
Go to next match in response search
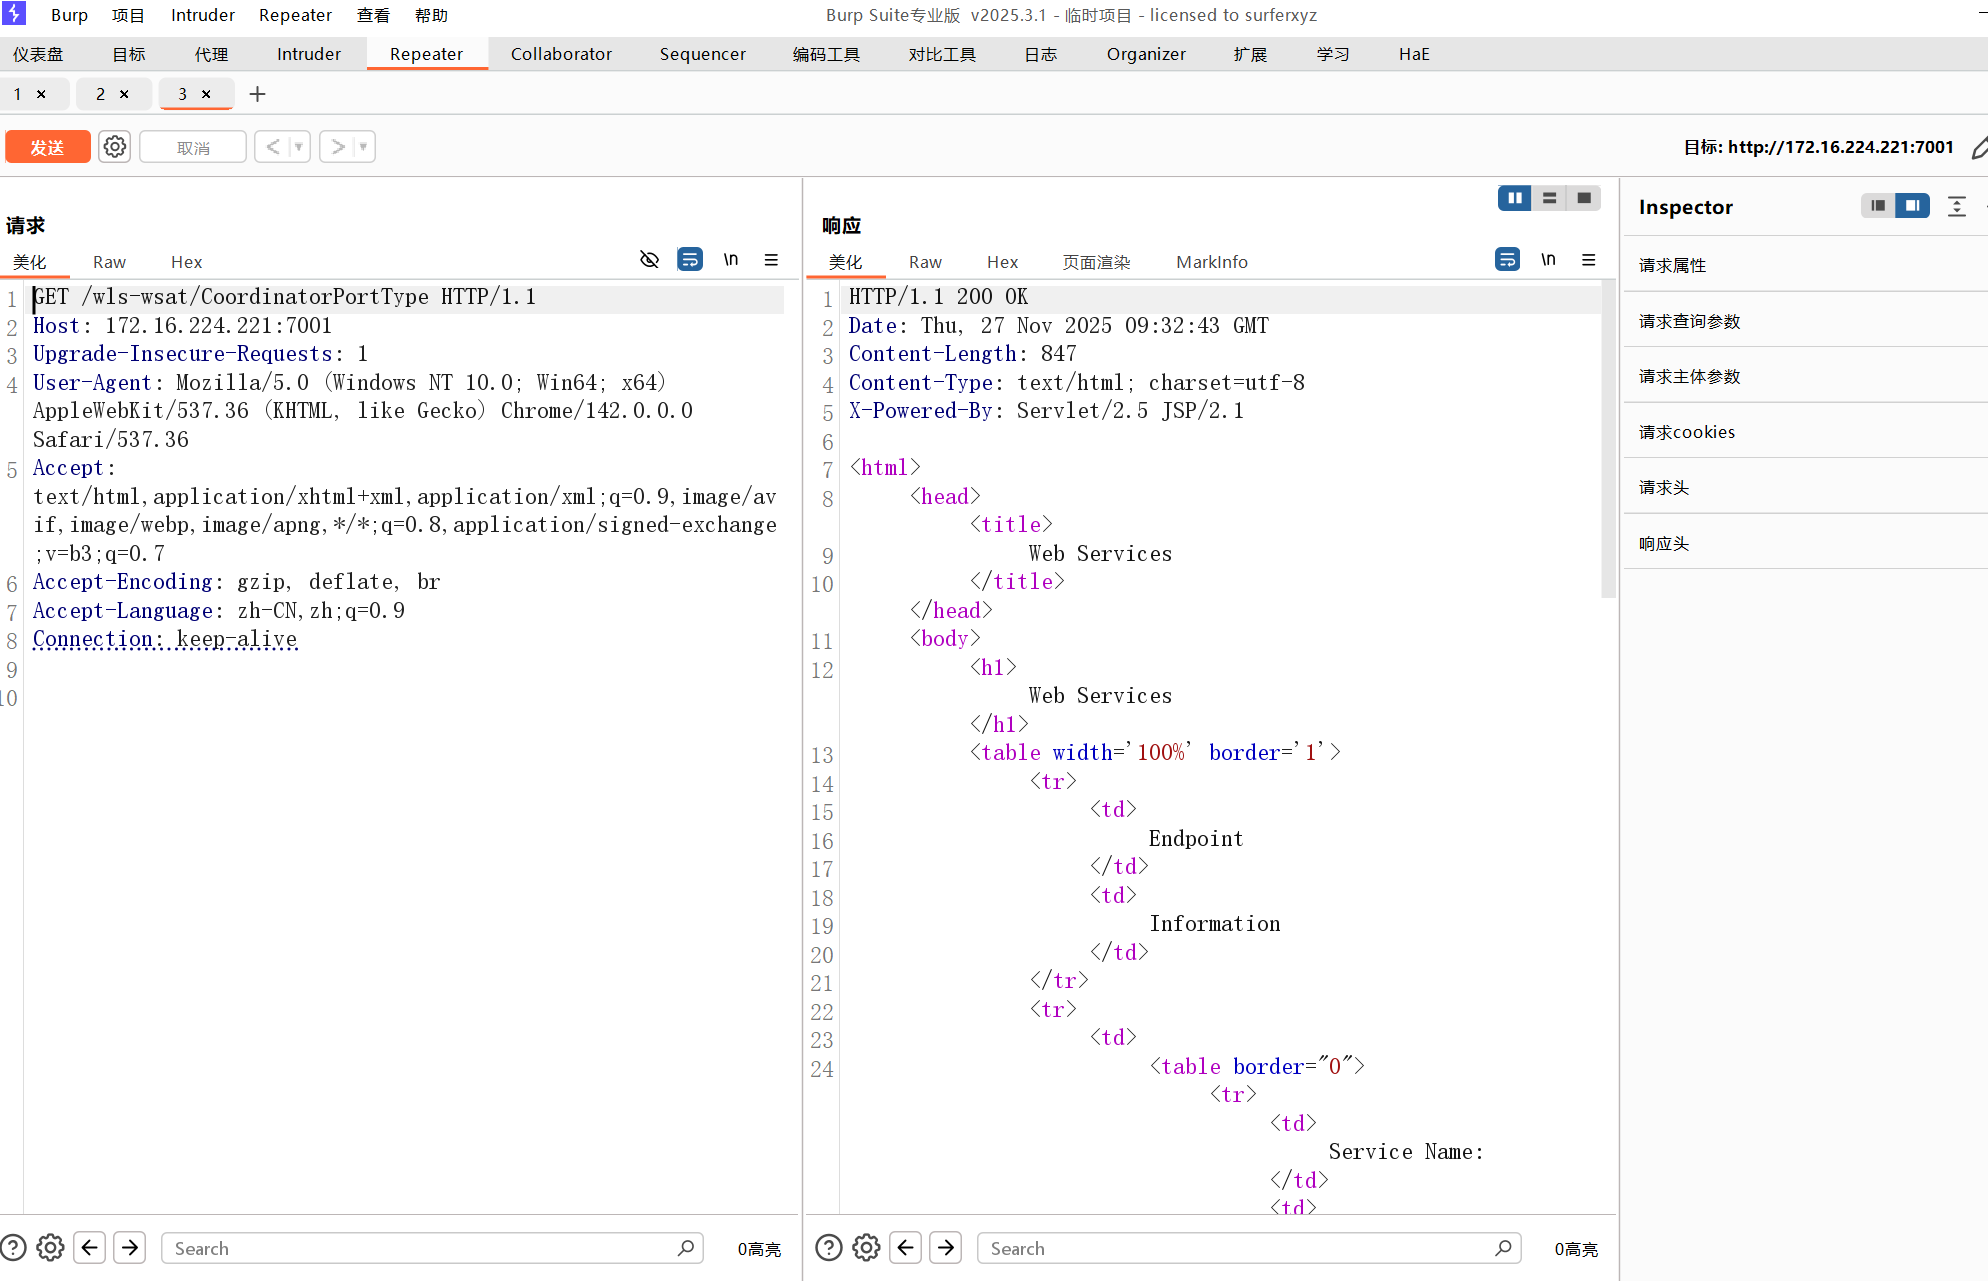[946, 1248]
